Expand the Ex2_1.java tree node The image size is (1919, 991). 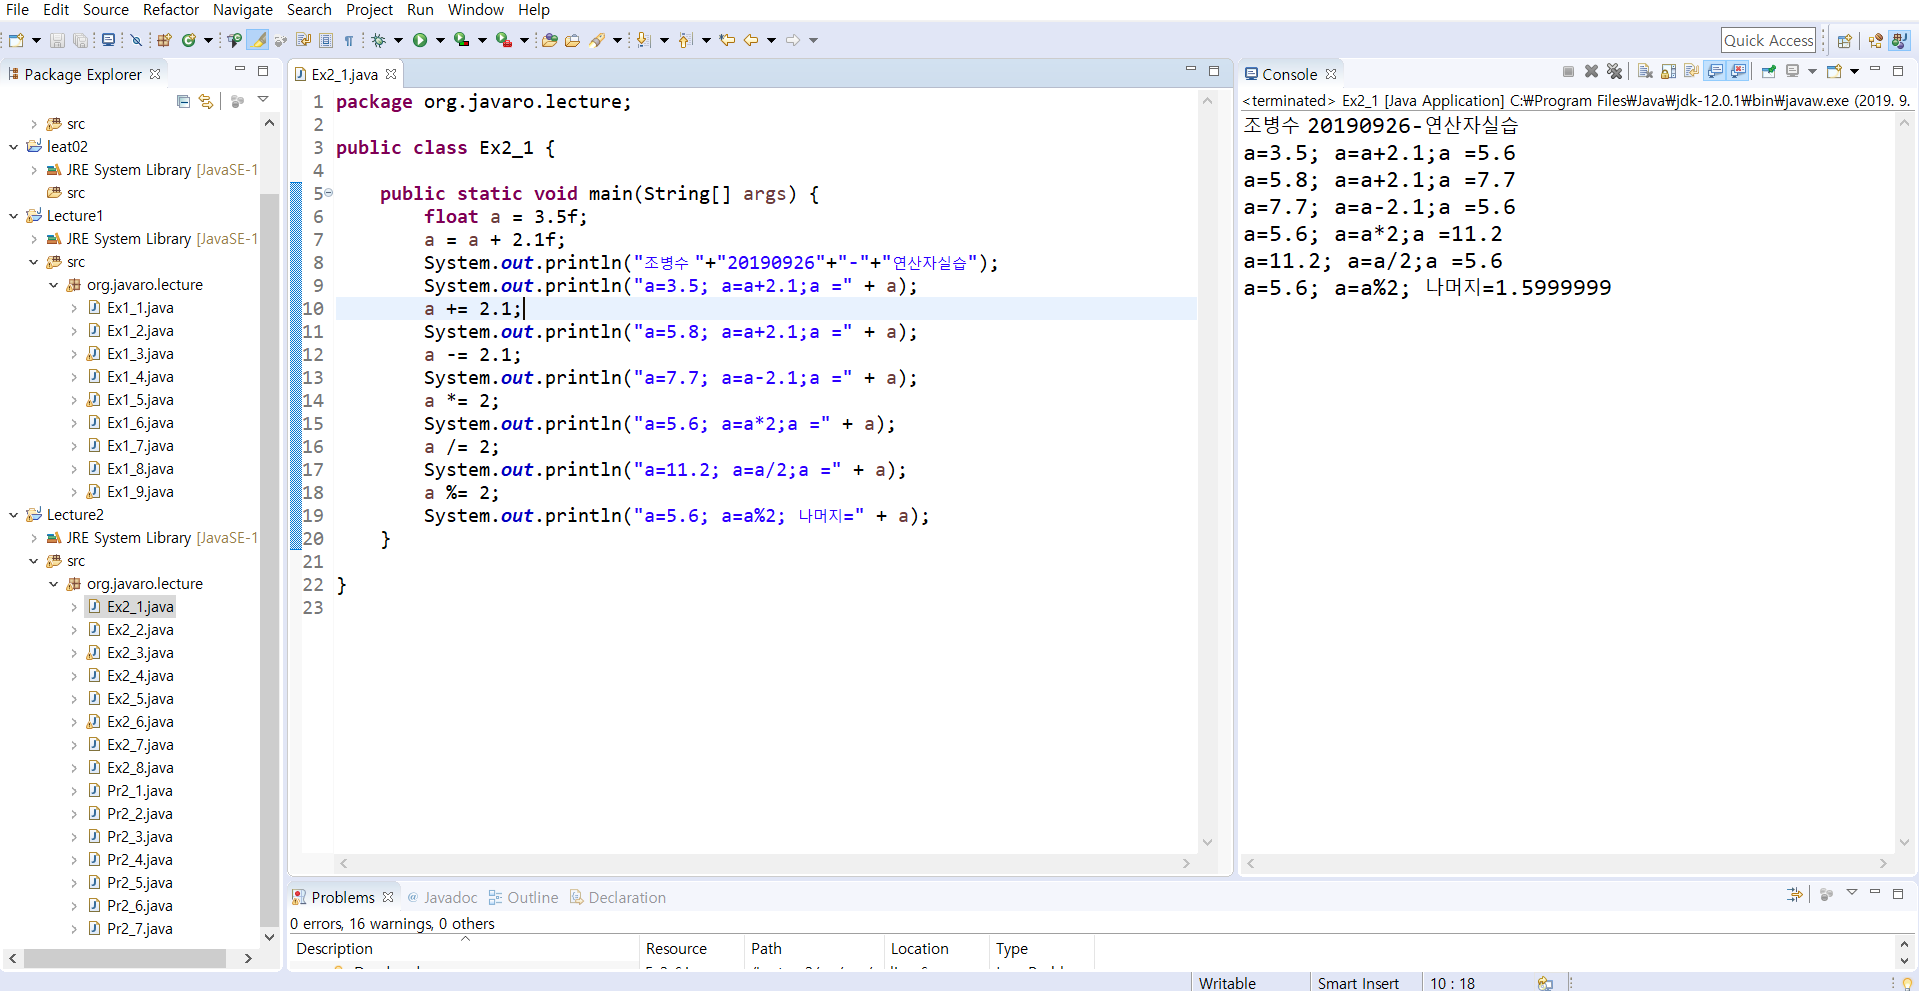tap(74, 607)
